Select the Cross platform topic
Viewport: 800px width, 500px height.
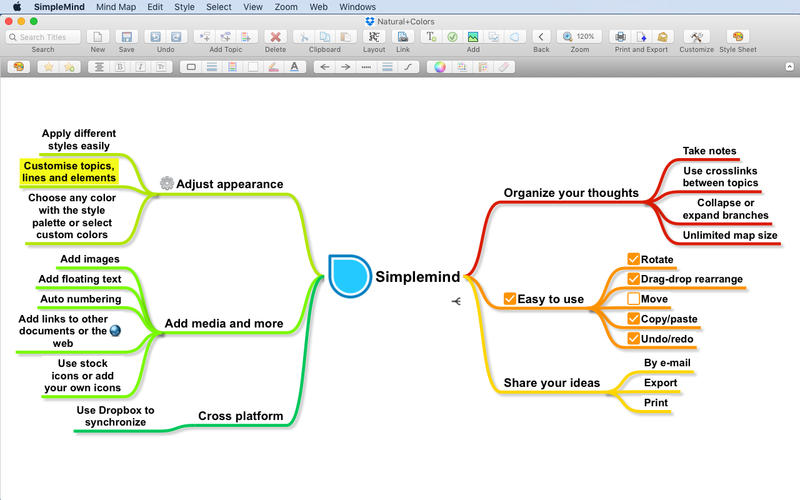[x=240, y=416]
